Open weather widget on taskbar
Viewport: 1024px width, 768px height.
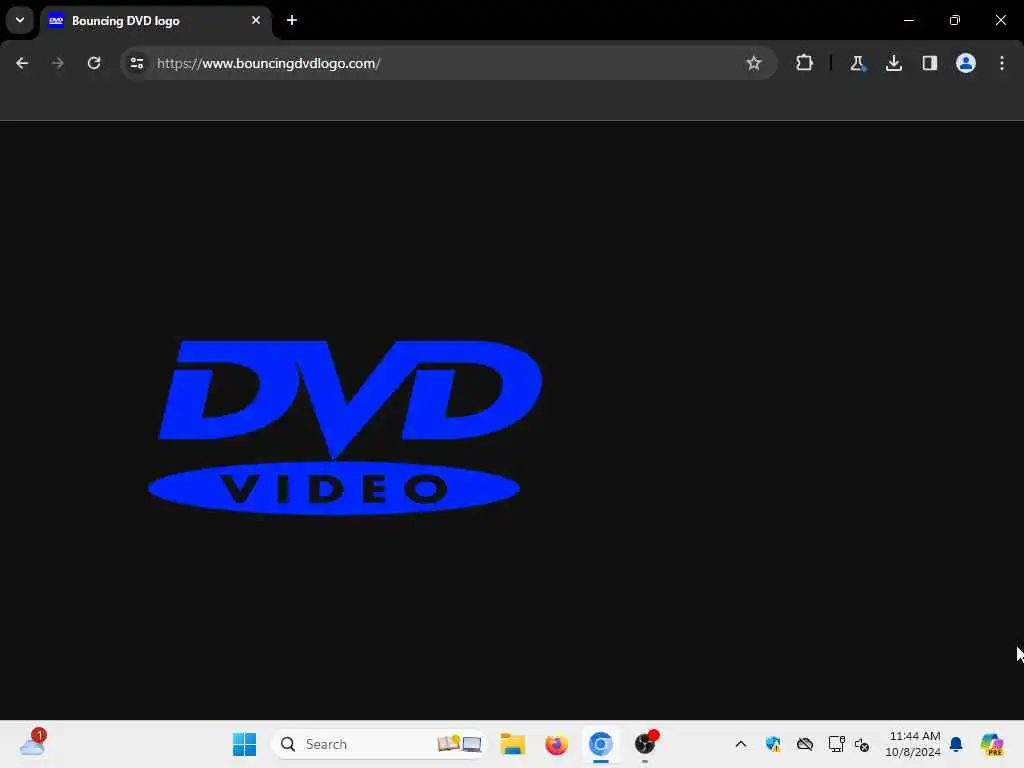[x=32, y=744]
